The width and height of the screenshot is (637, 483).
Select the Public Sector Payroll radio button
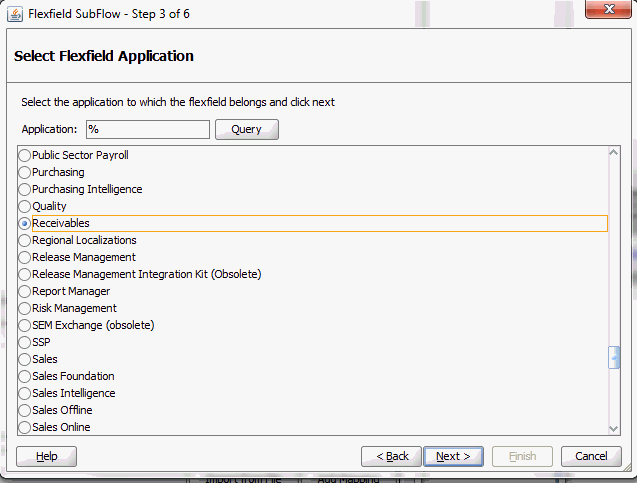coord(25,156)
